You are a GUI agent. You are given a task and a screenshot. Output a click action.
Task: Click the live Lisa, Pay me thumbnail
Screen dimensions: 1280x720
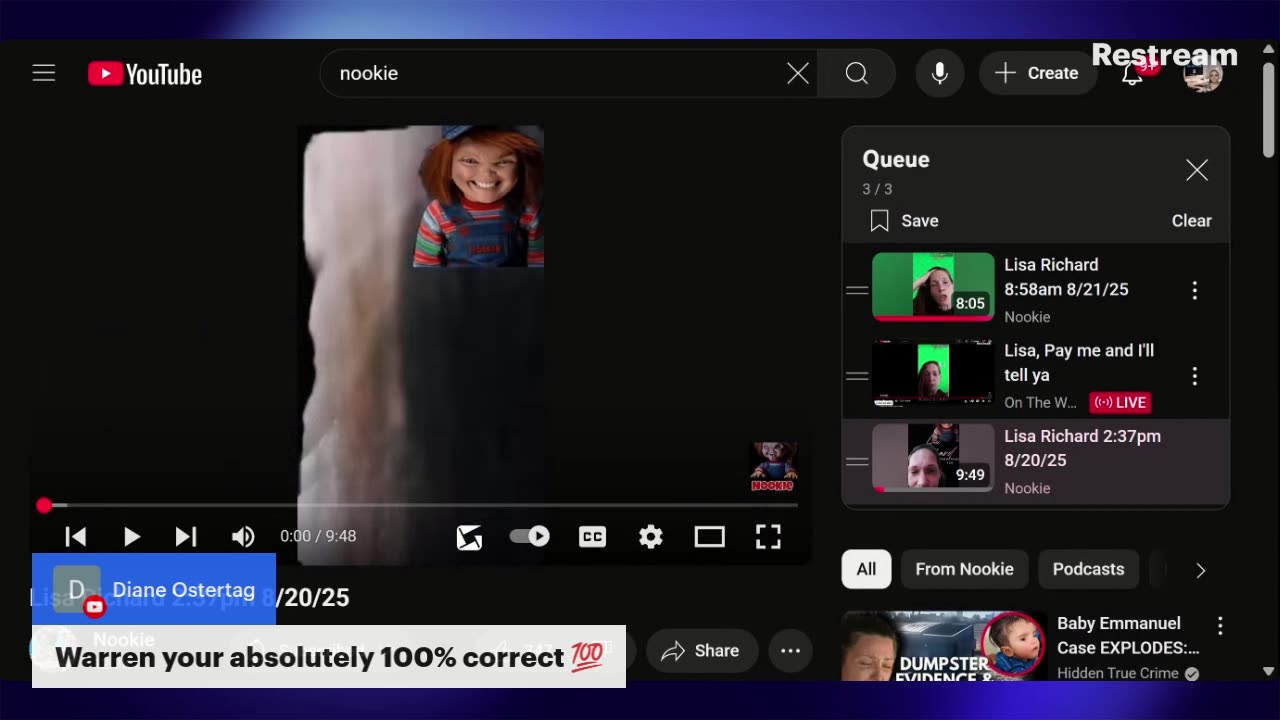933,373
